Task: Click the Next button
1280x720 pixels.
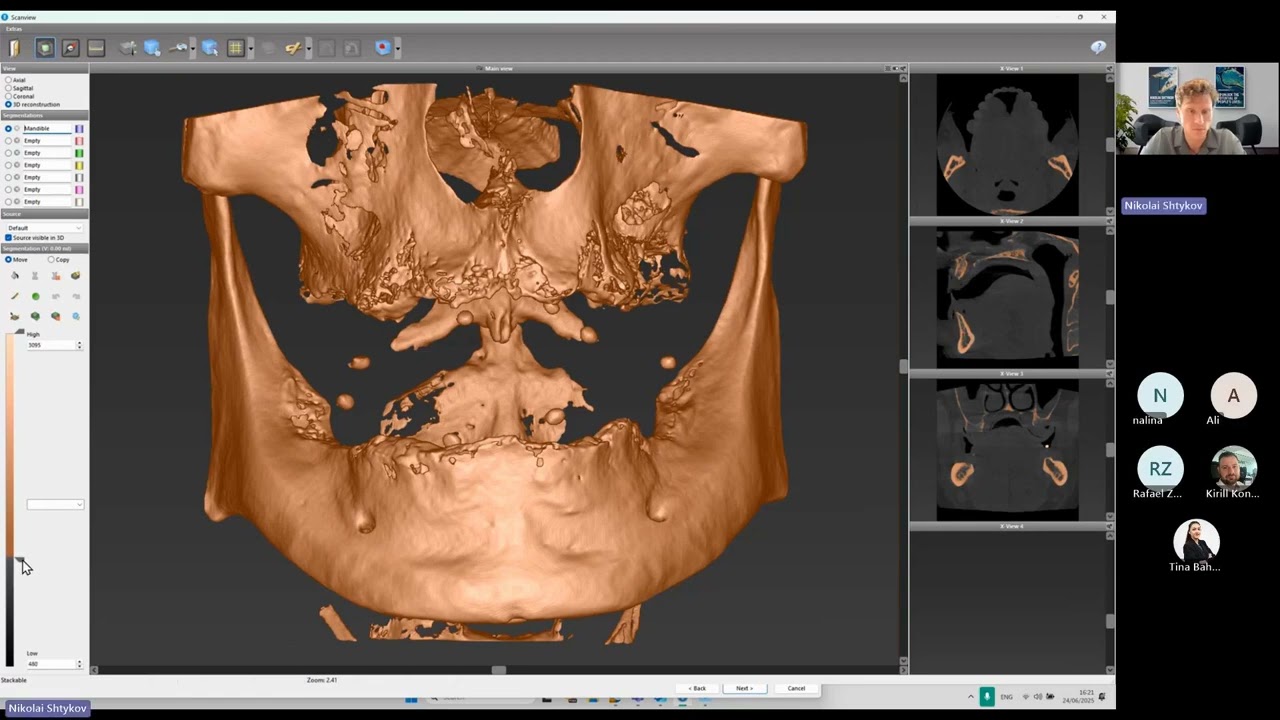Action: pos(745,688)
